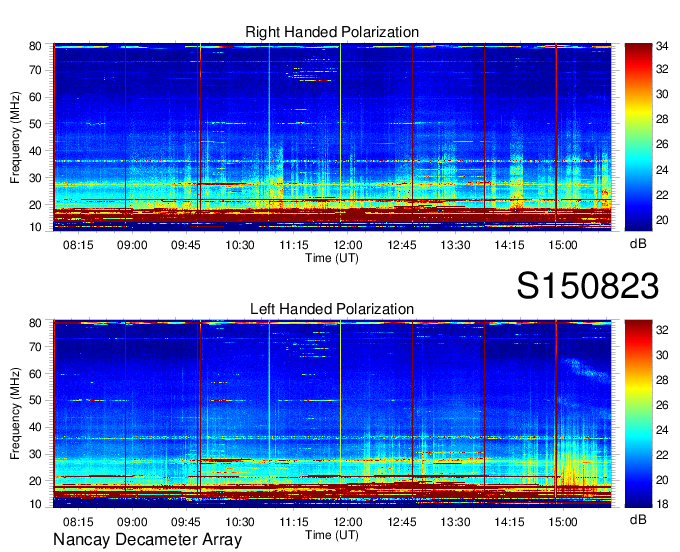Click the 70 MHz tick on bottom plot
The height and width of the screenshot is (552, 680).
[35, 347]
